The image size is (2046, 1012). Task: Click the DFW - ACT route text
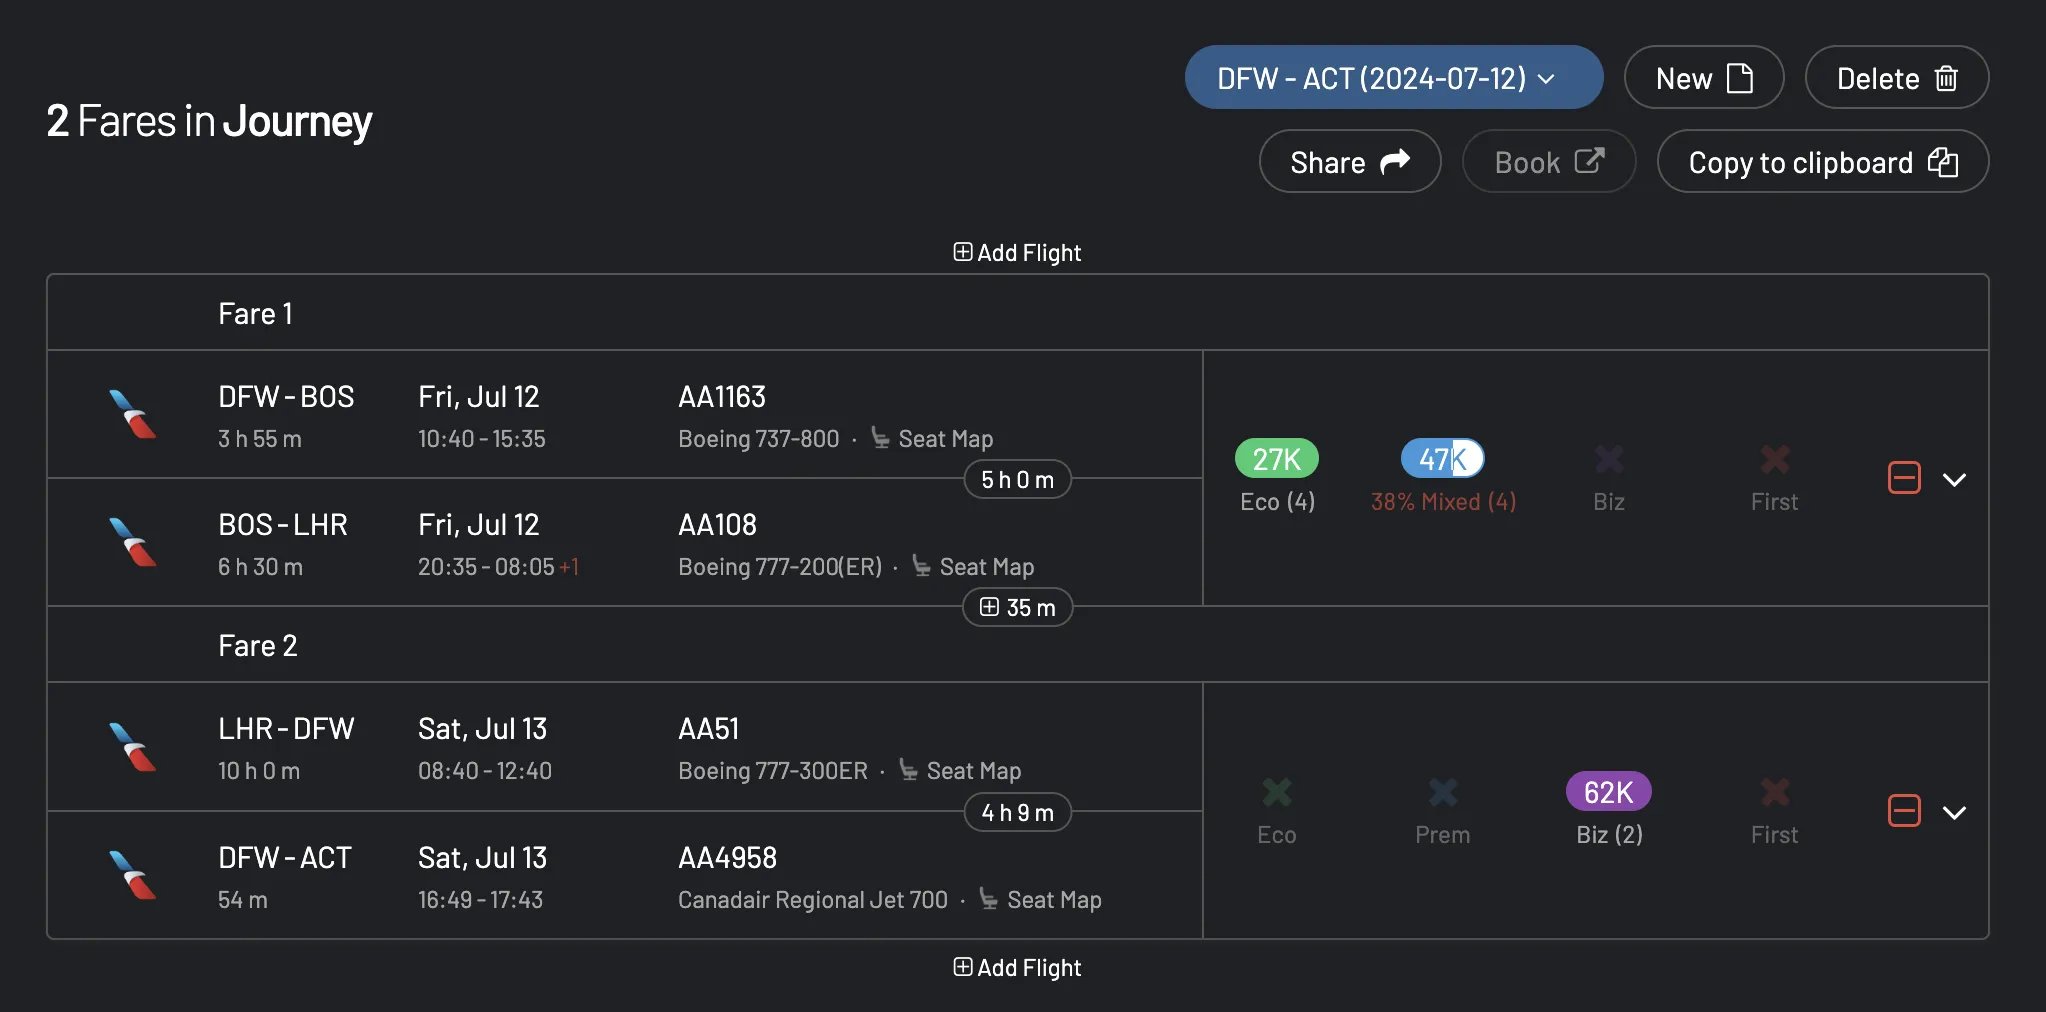coord(285,858)
